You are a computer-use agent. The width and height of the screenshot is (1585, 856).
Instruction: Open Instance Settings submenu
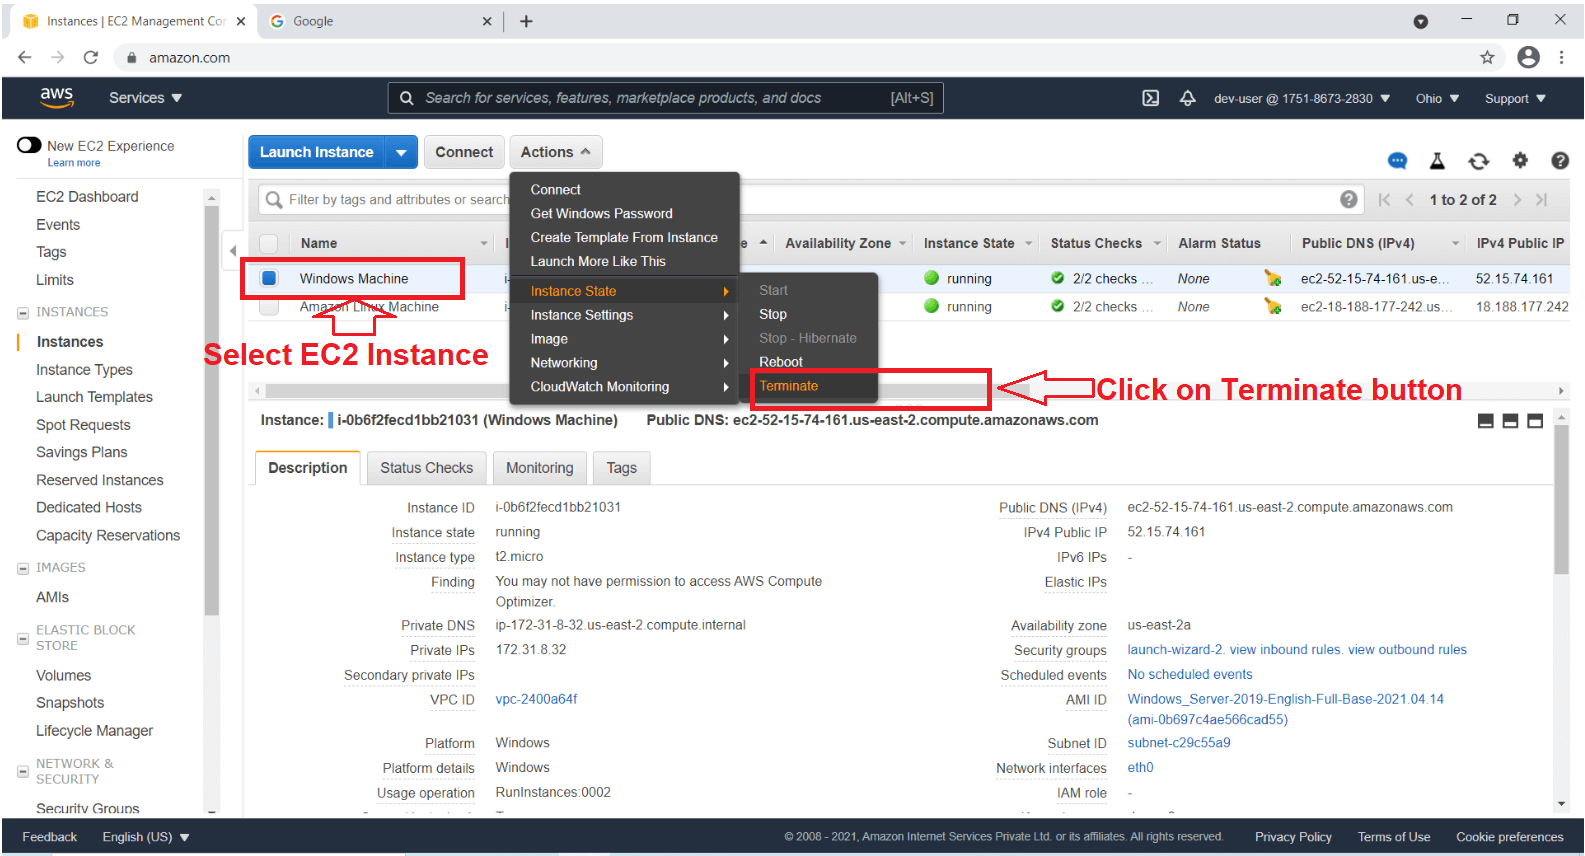625,315
